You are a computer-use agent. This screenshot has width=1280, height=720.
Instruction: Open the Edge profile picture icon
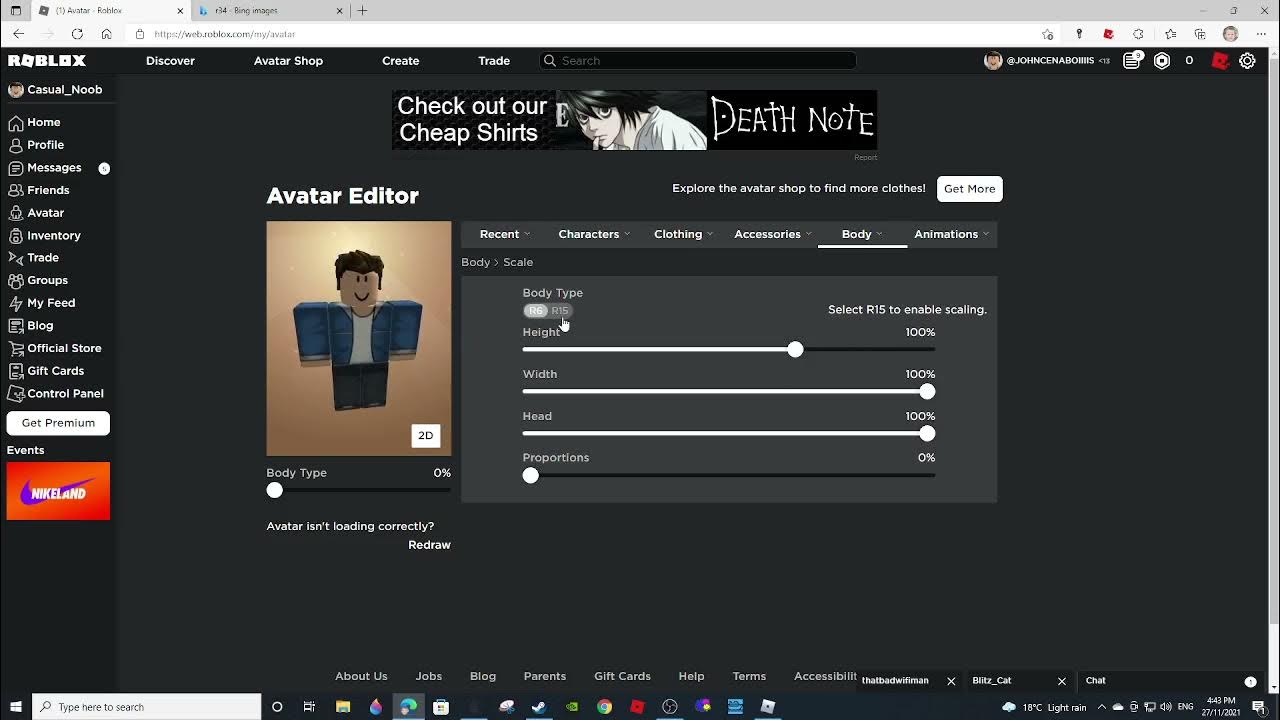pos(1230,34)
